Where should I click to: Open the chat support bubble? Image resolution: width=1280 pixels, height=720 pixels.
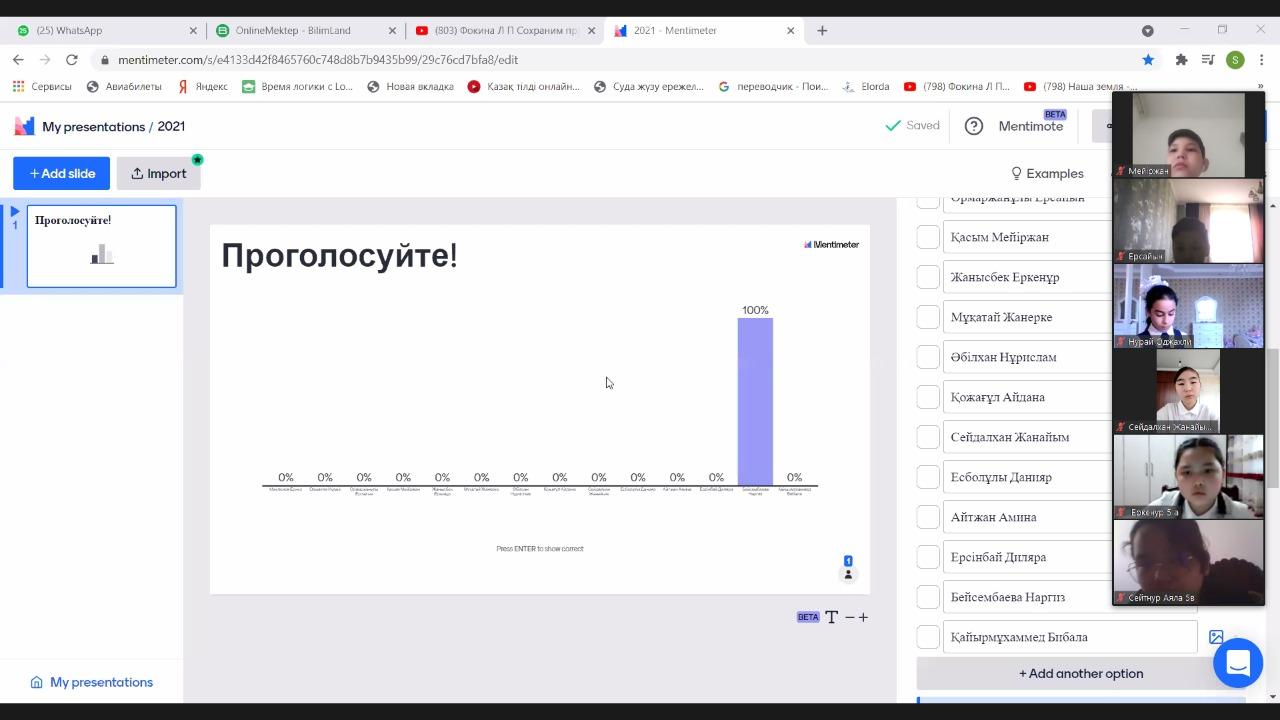(x=1237, y=662)
